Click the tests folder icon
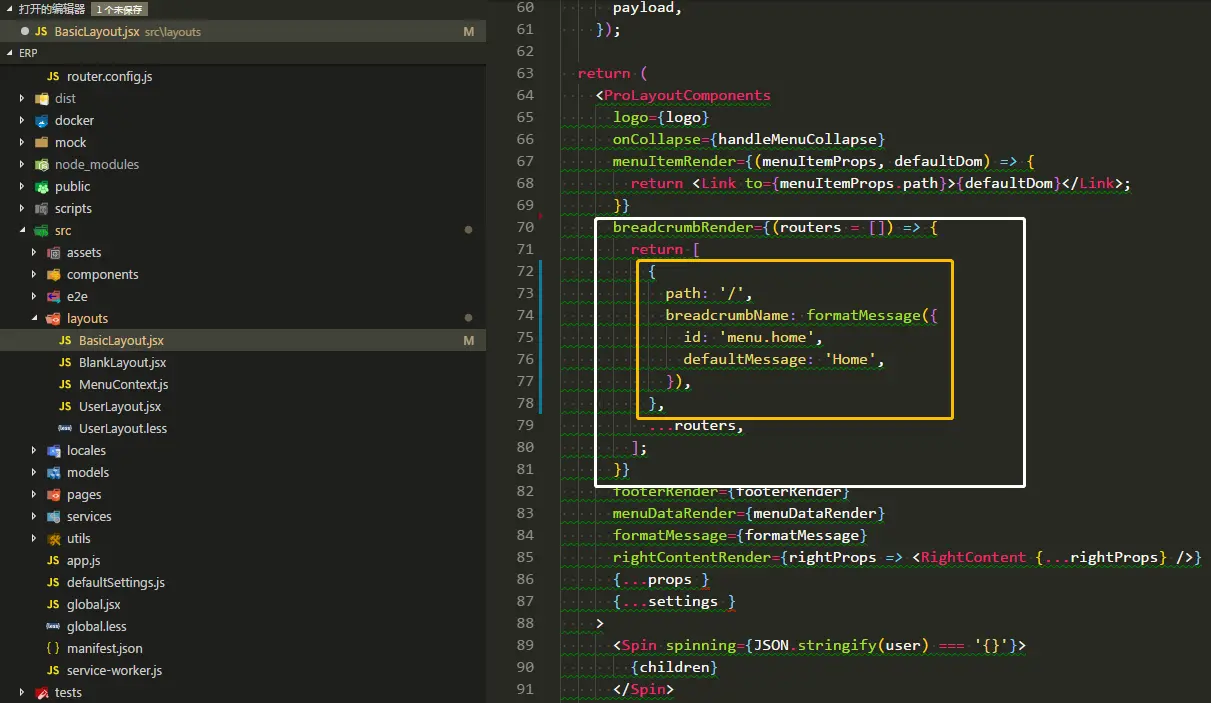Viewport: 1211px width, 703px height. [x=41, y=692]
